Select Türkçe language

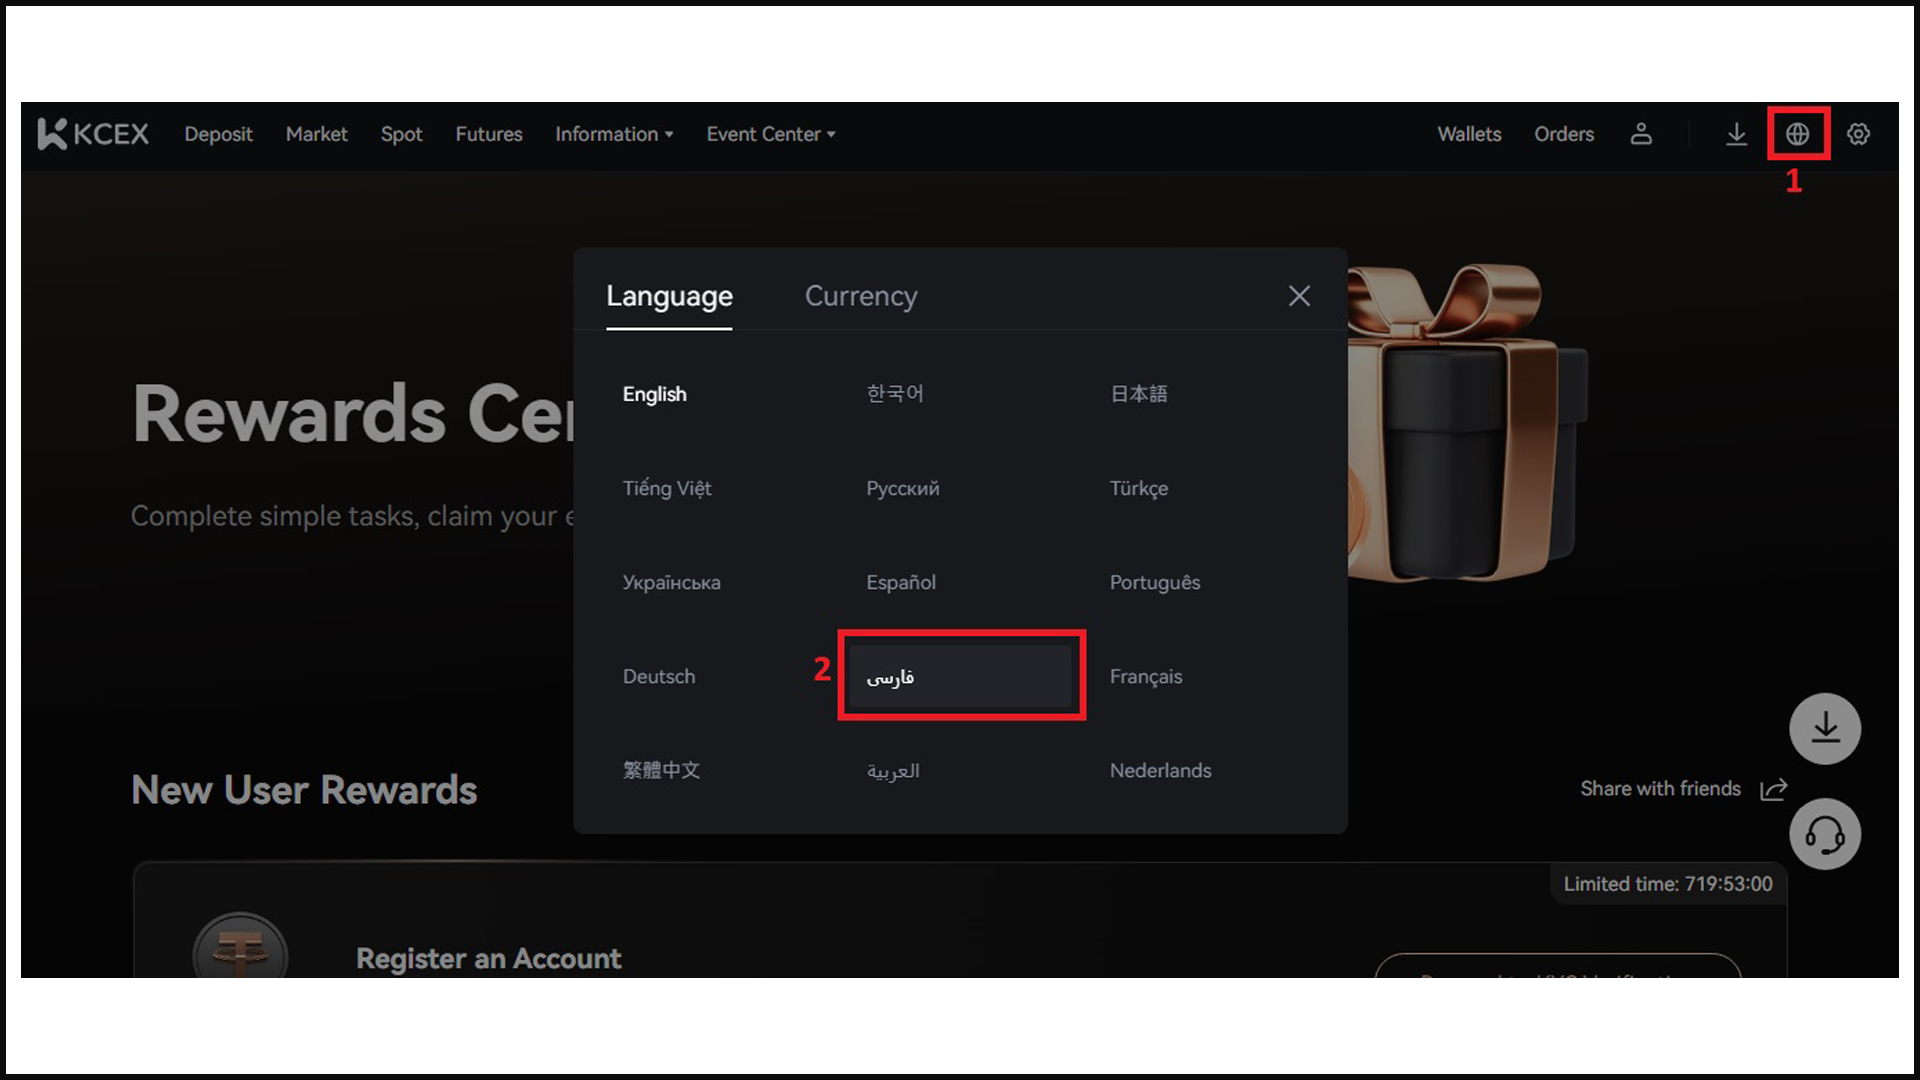click(x=1139, y=488)
